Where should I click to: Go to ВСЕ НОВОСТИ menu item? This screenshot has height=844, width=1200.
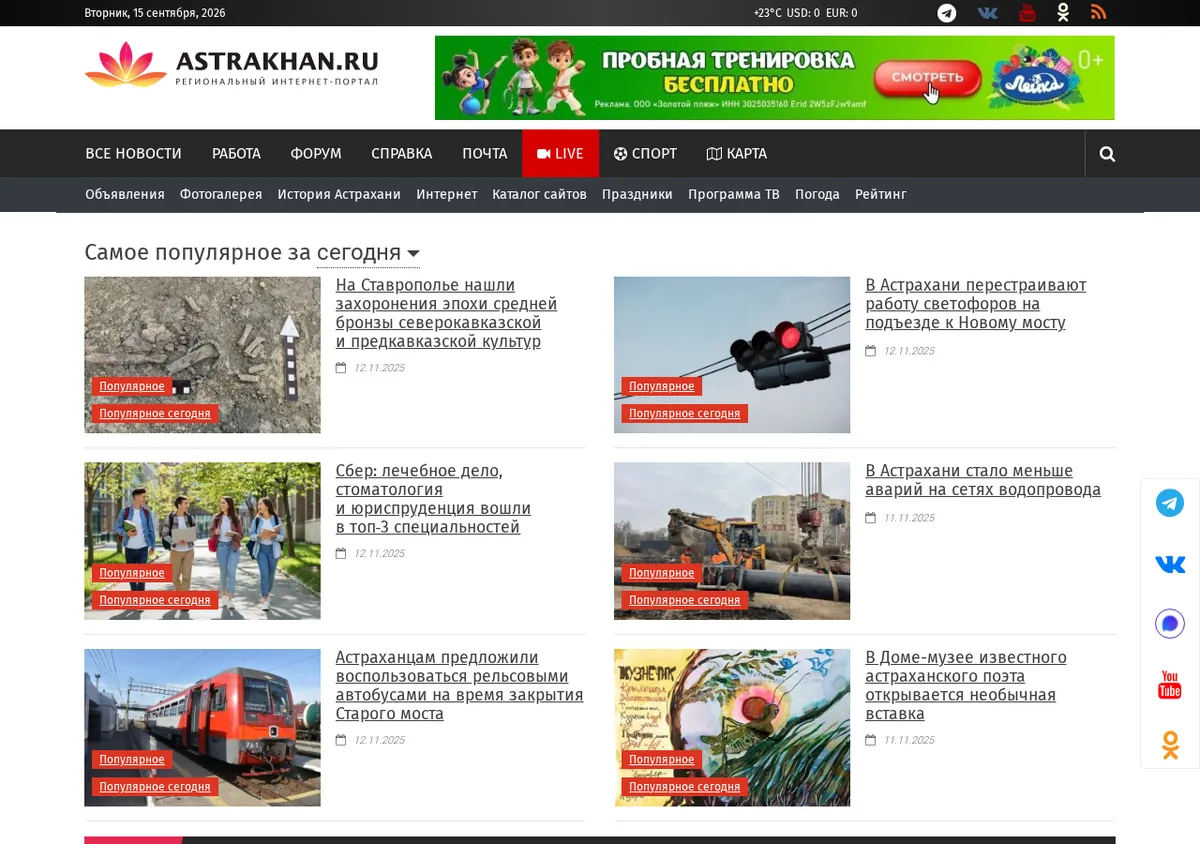coord(133,154)
